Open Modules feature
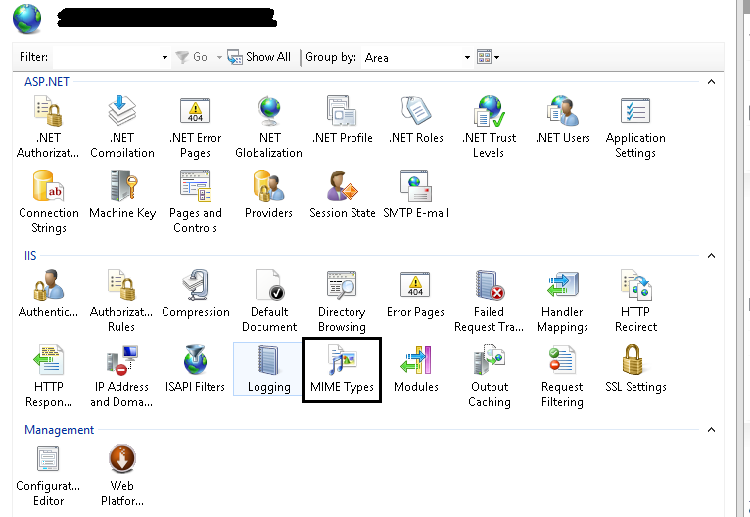 click(416, 369)
